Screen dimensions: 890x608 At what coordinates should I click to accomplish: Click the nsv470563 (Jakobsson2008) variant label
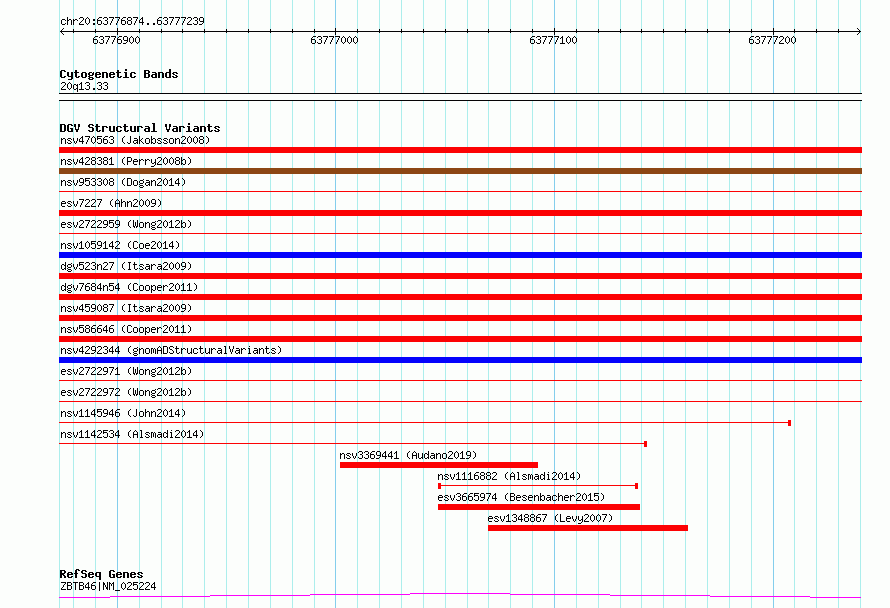135,140
